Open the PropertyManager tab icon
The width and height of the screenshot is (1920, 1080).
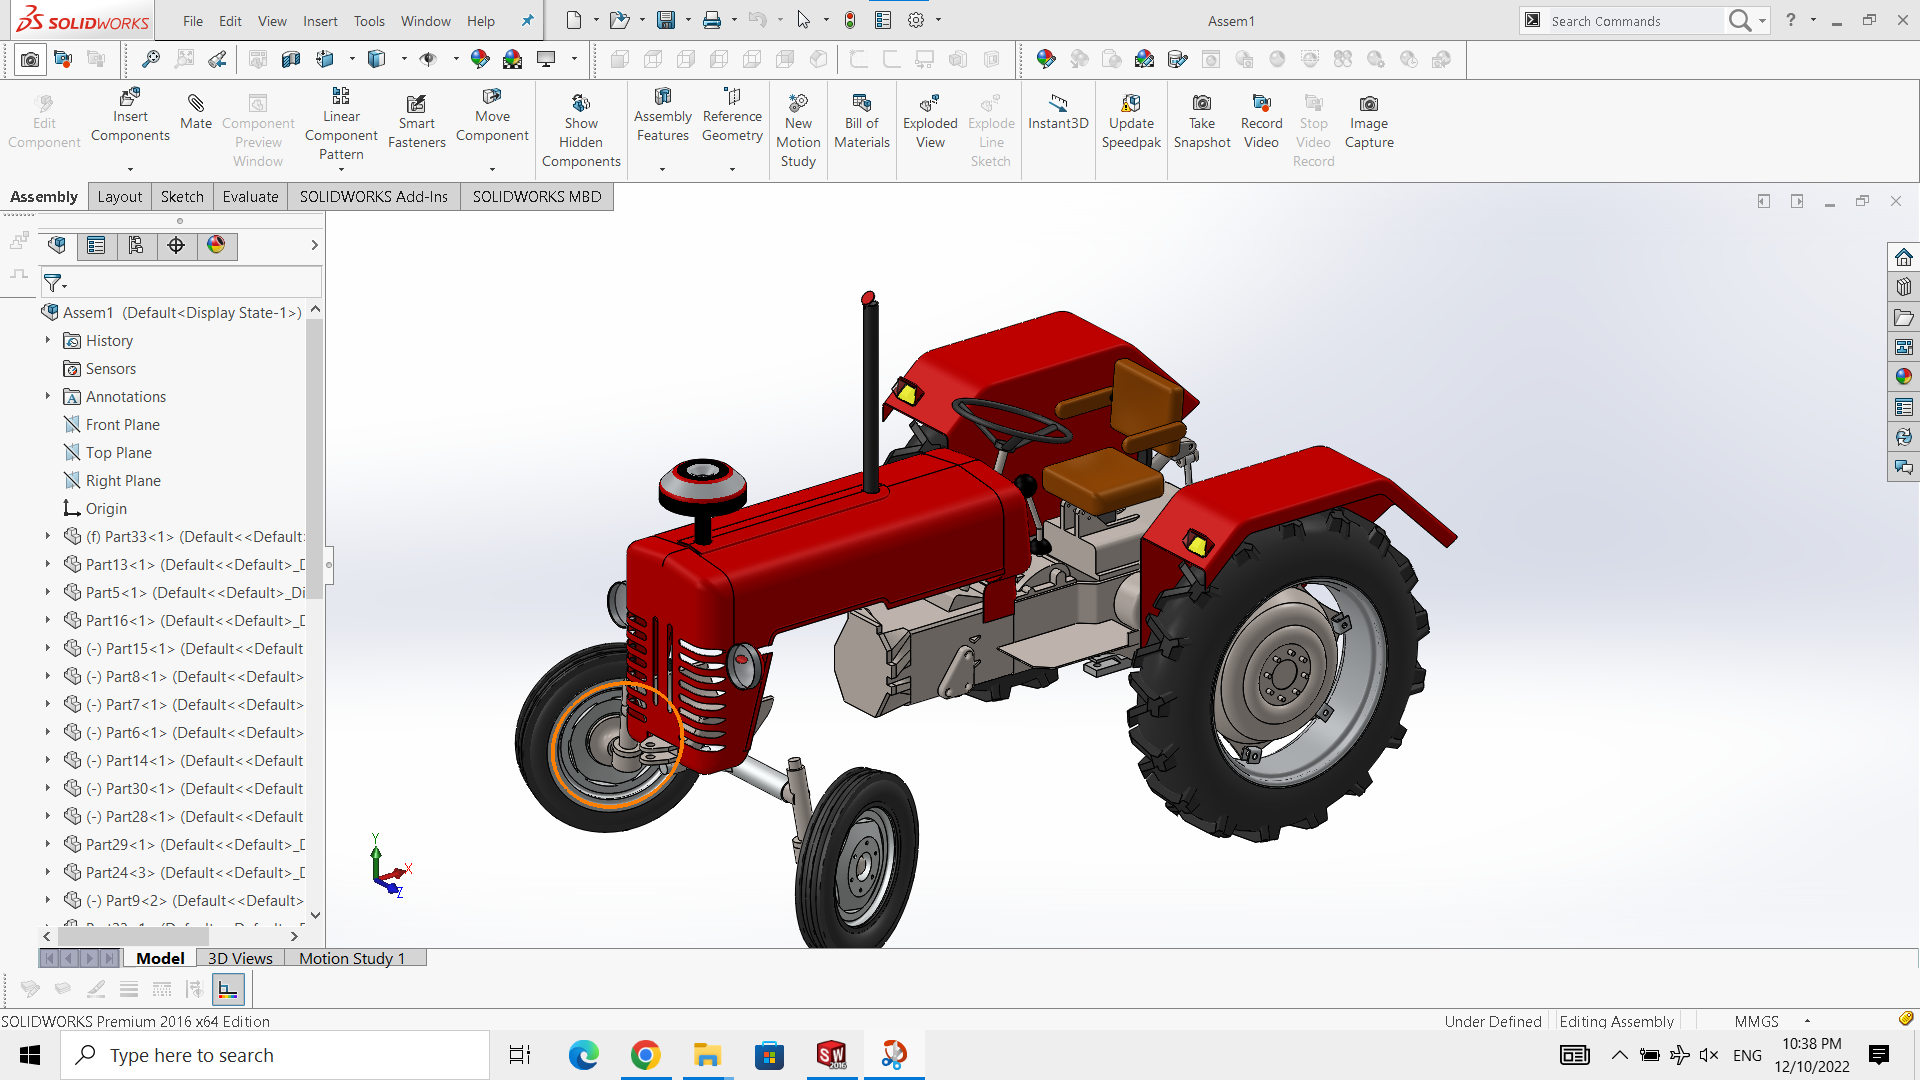(x=96, y=245)
